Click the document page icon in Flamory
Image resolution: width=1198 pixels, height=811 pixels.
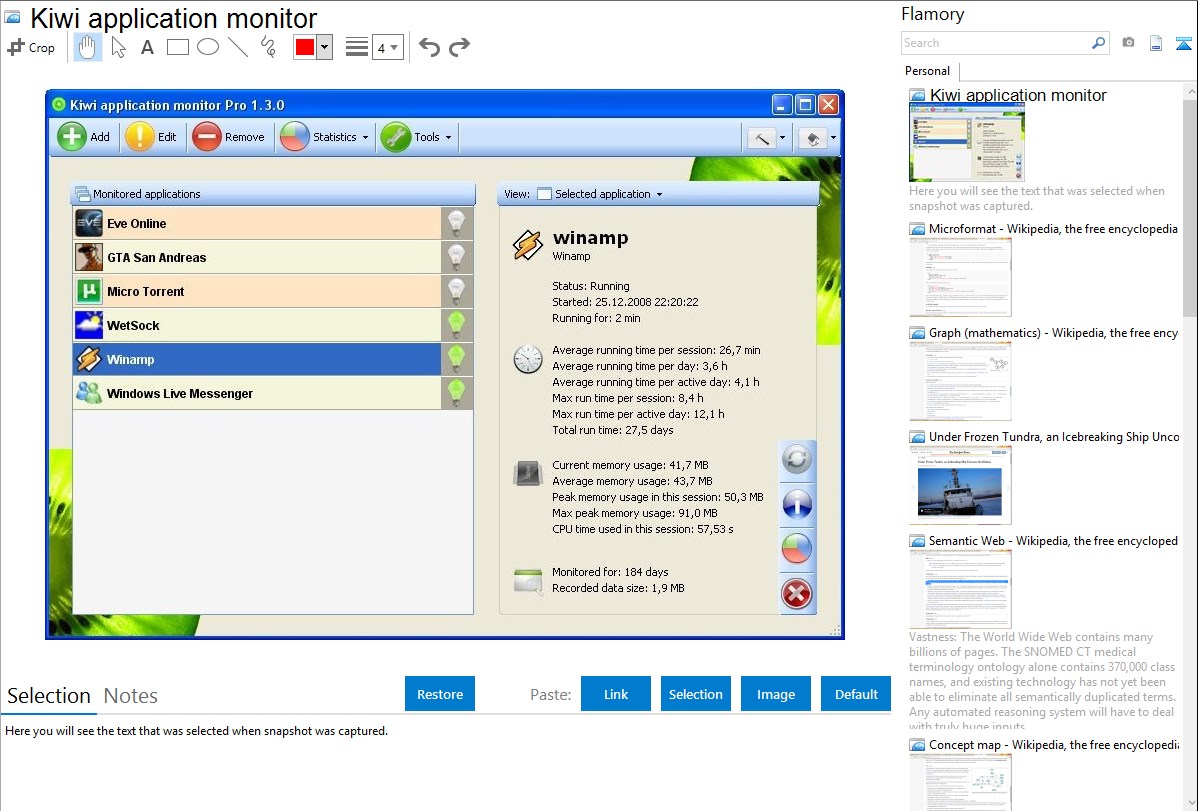1156,43
